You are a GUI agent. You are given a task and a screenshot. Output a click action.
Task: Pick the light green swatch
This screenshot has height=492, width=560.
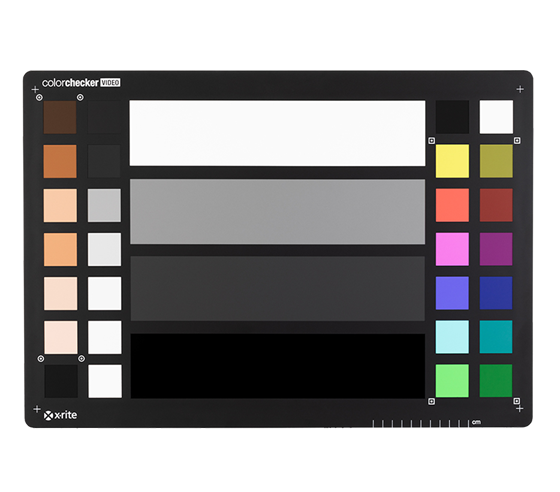click(452, 381)
